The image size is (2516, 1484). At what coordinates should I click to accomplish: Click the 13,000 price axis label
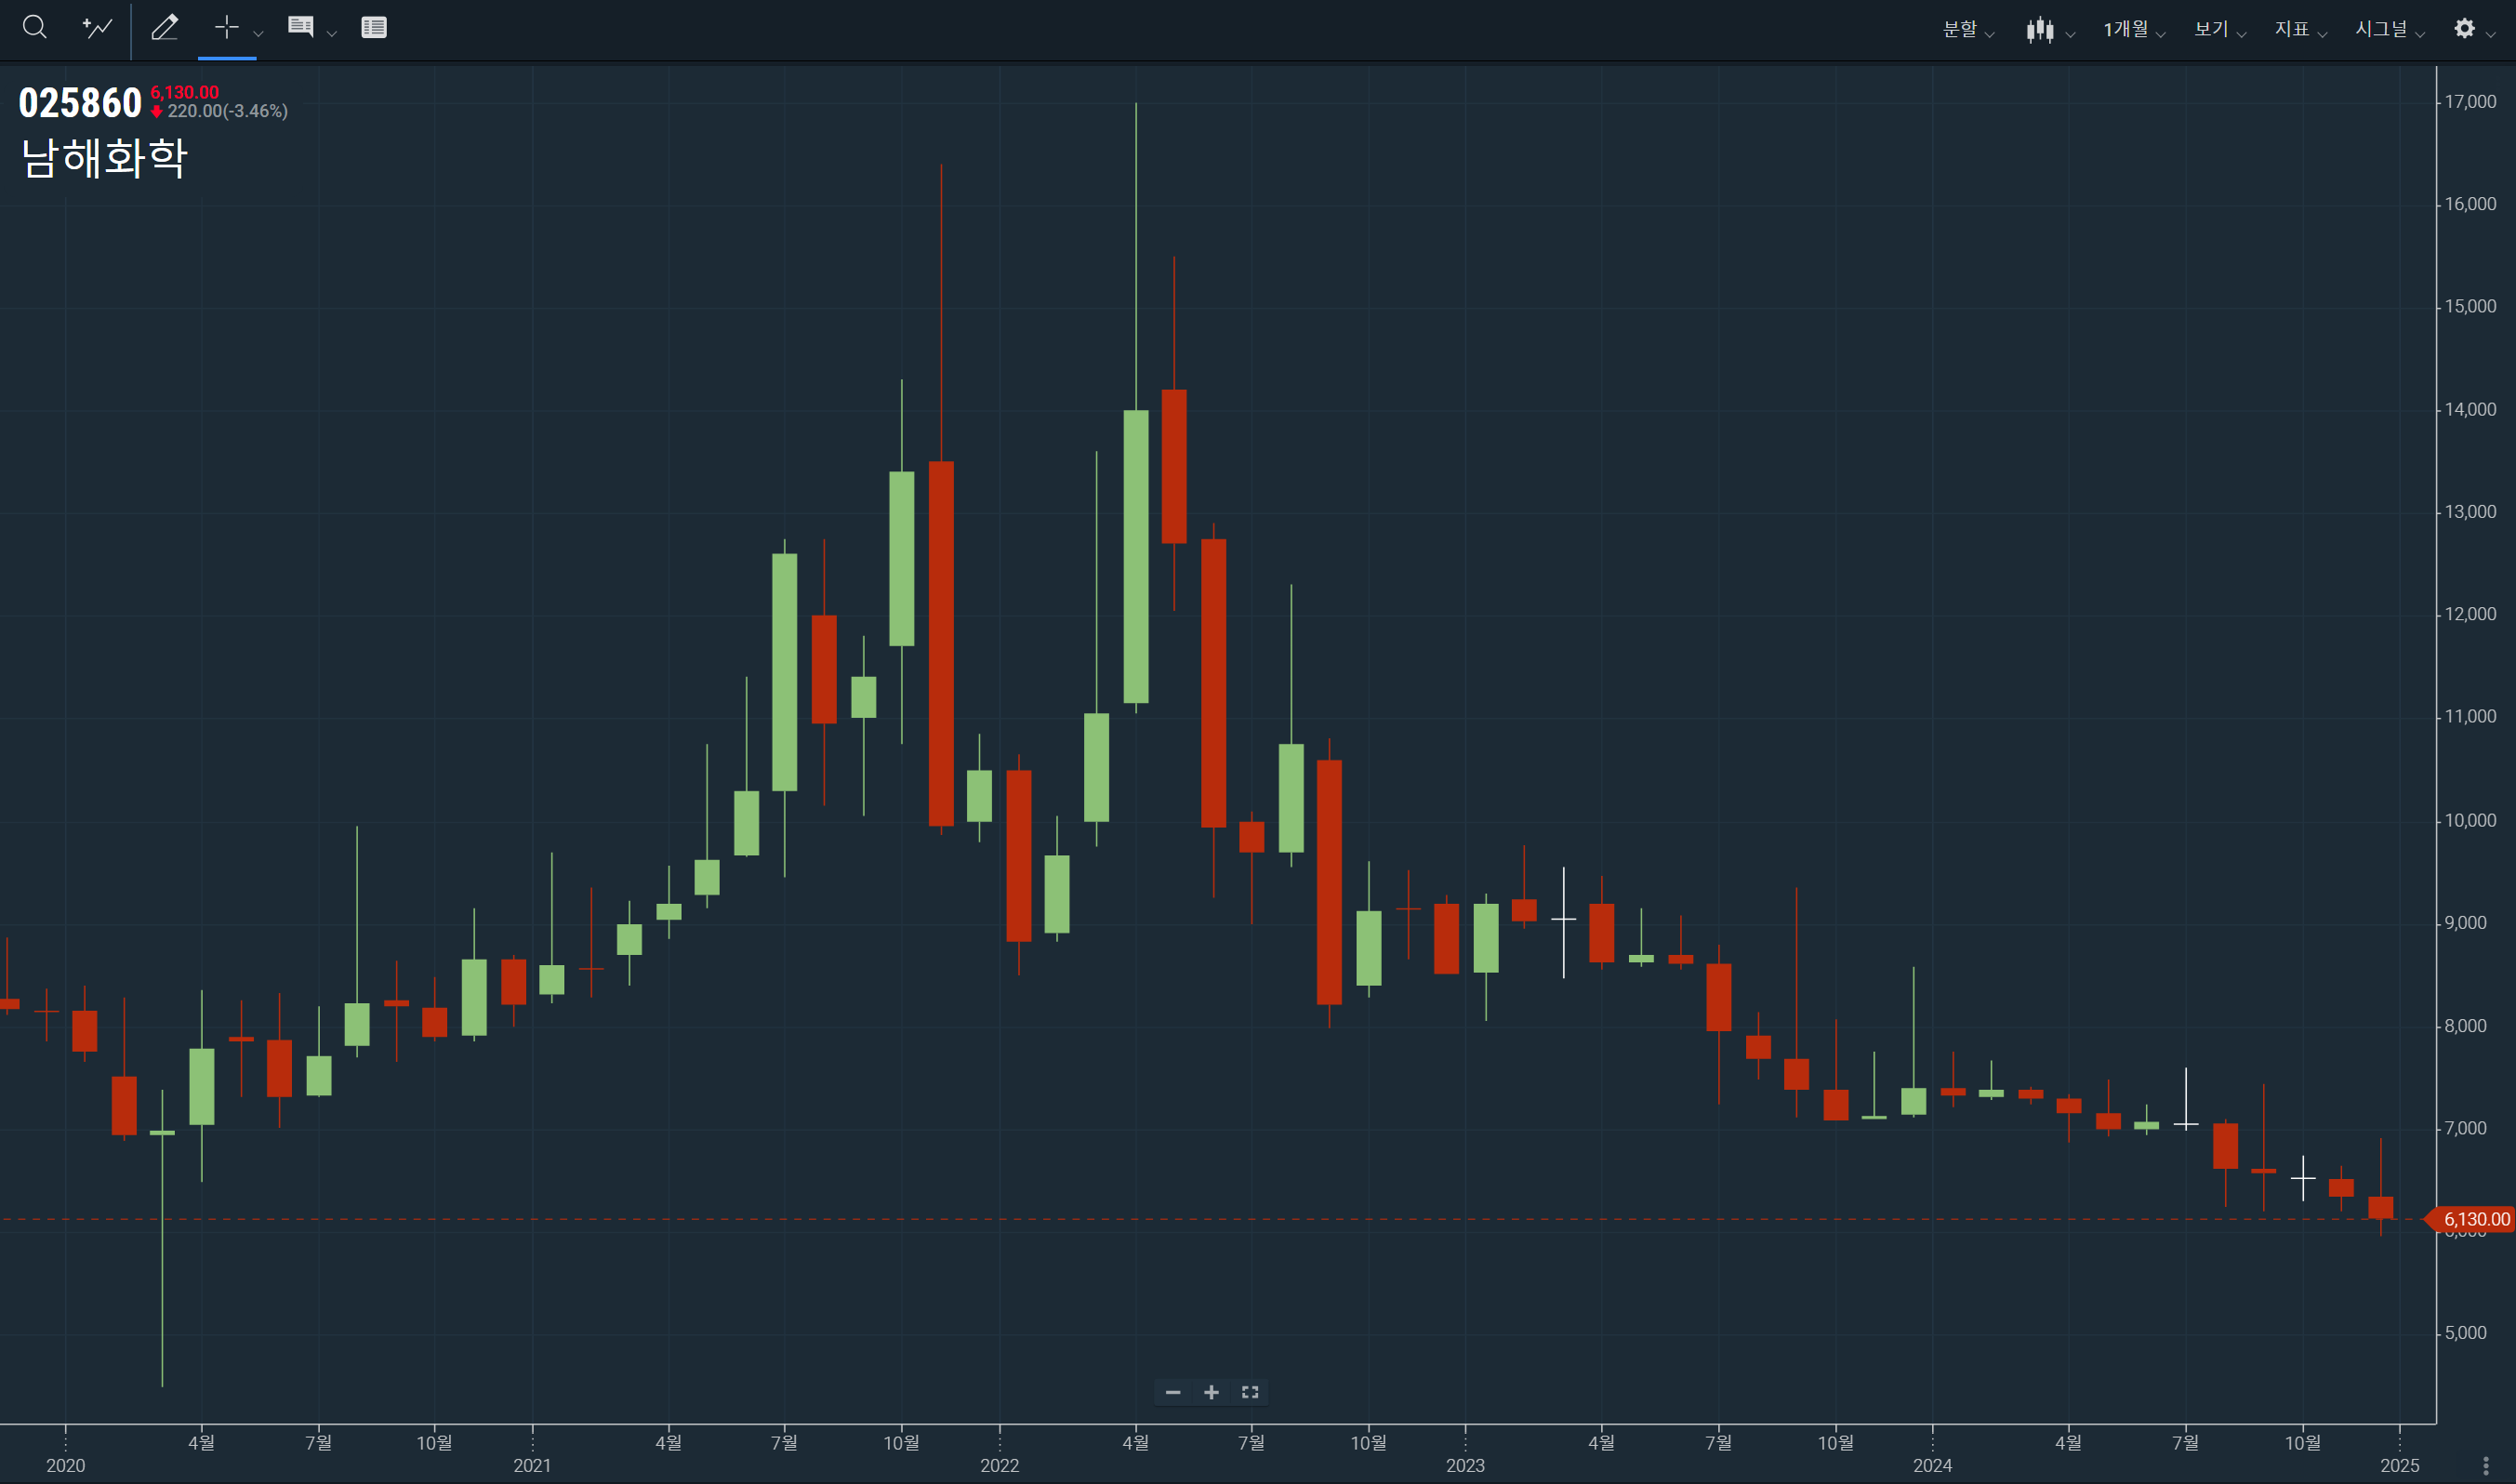2470,512
